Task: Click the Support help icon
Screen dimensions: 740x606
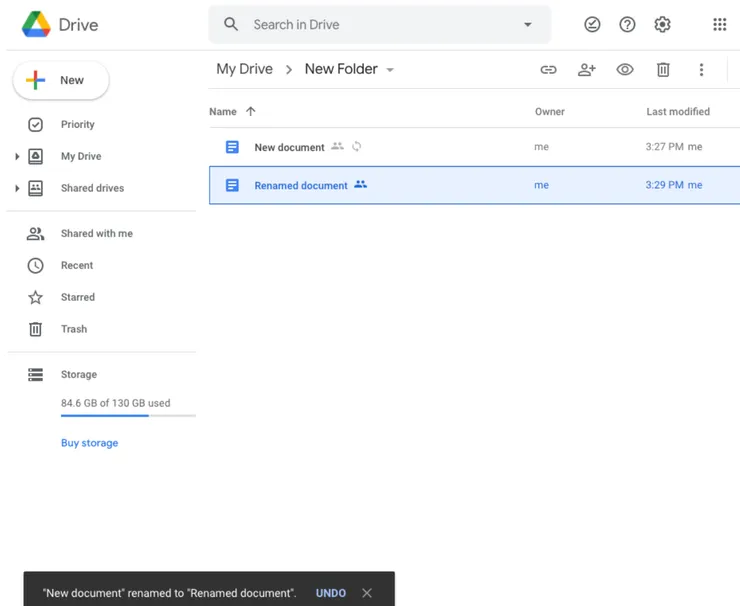Action: (x=627, y=25)
